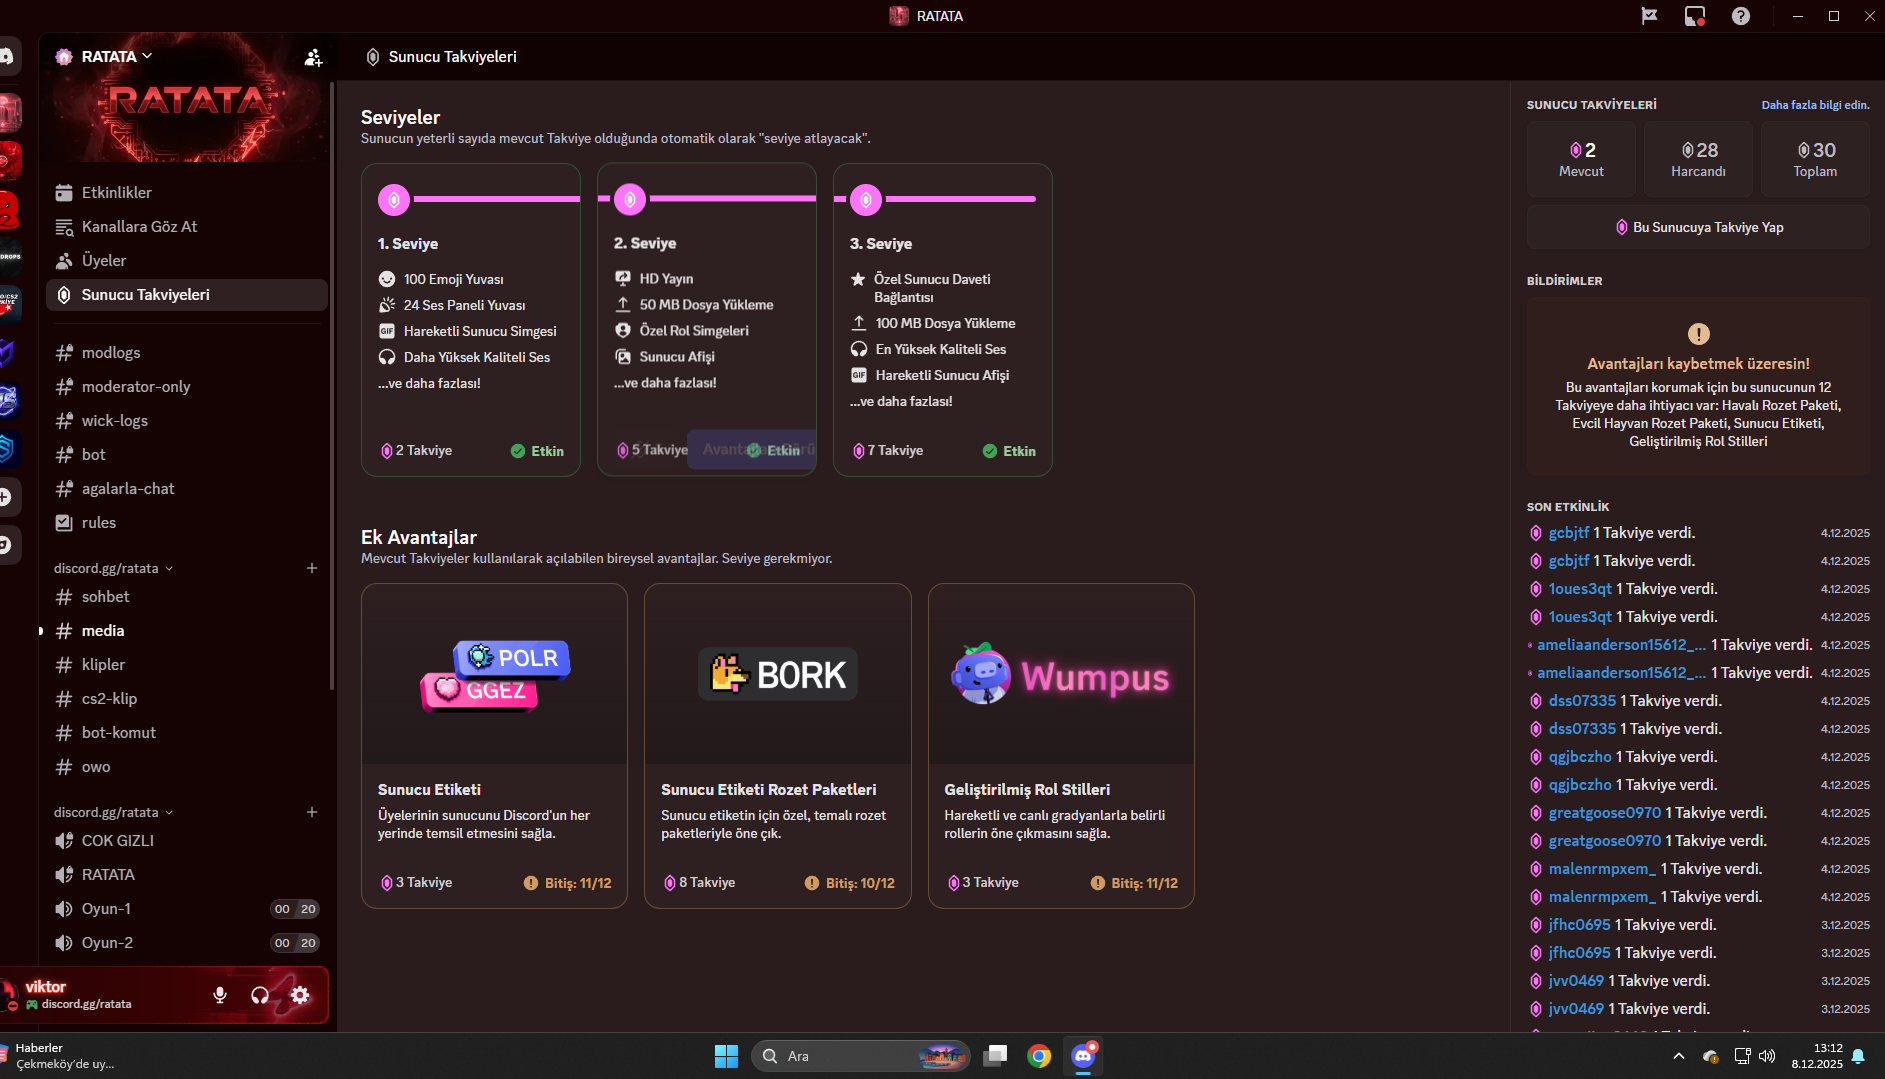Open the Windows notification bell
This screenshot has width=1885, height=1079.
[1858, 1056]
